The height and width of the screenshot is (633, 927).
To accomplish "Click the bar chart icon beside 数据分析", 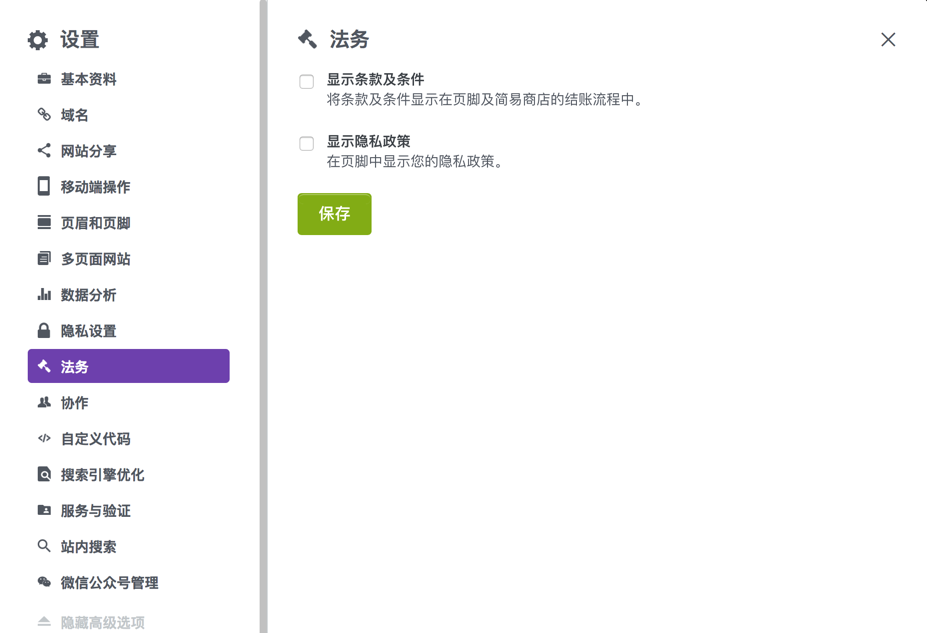I will [44, 294].
